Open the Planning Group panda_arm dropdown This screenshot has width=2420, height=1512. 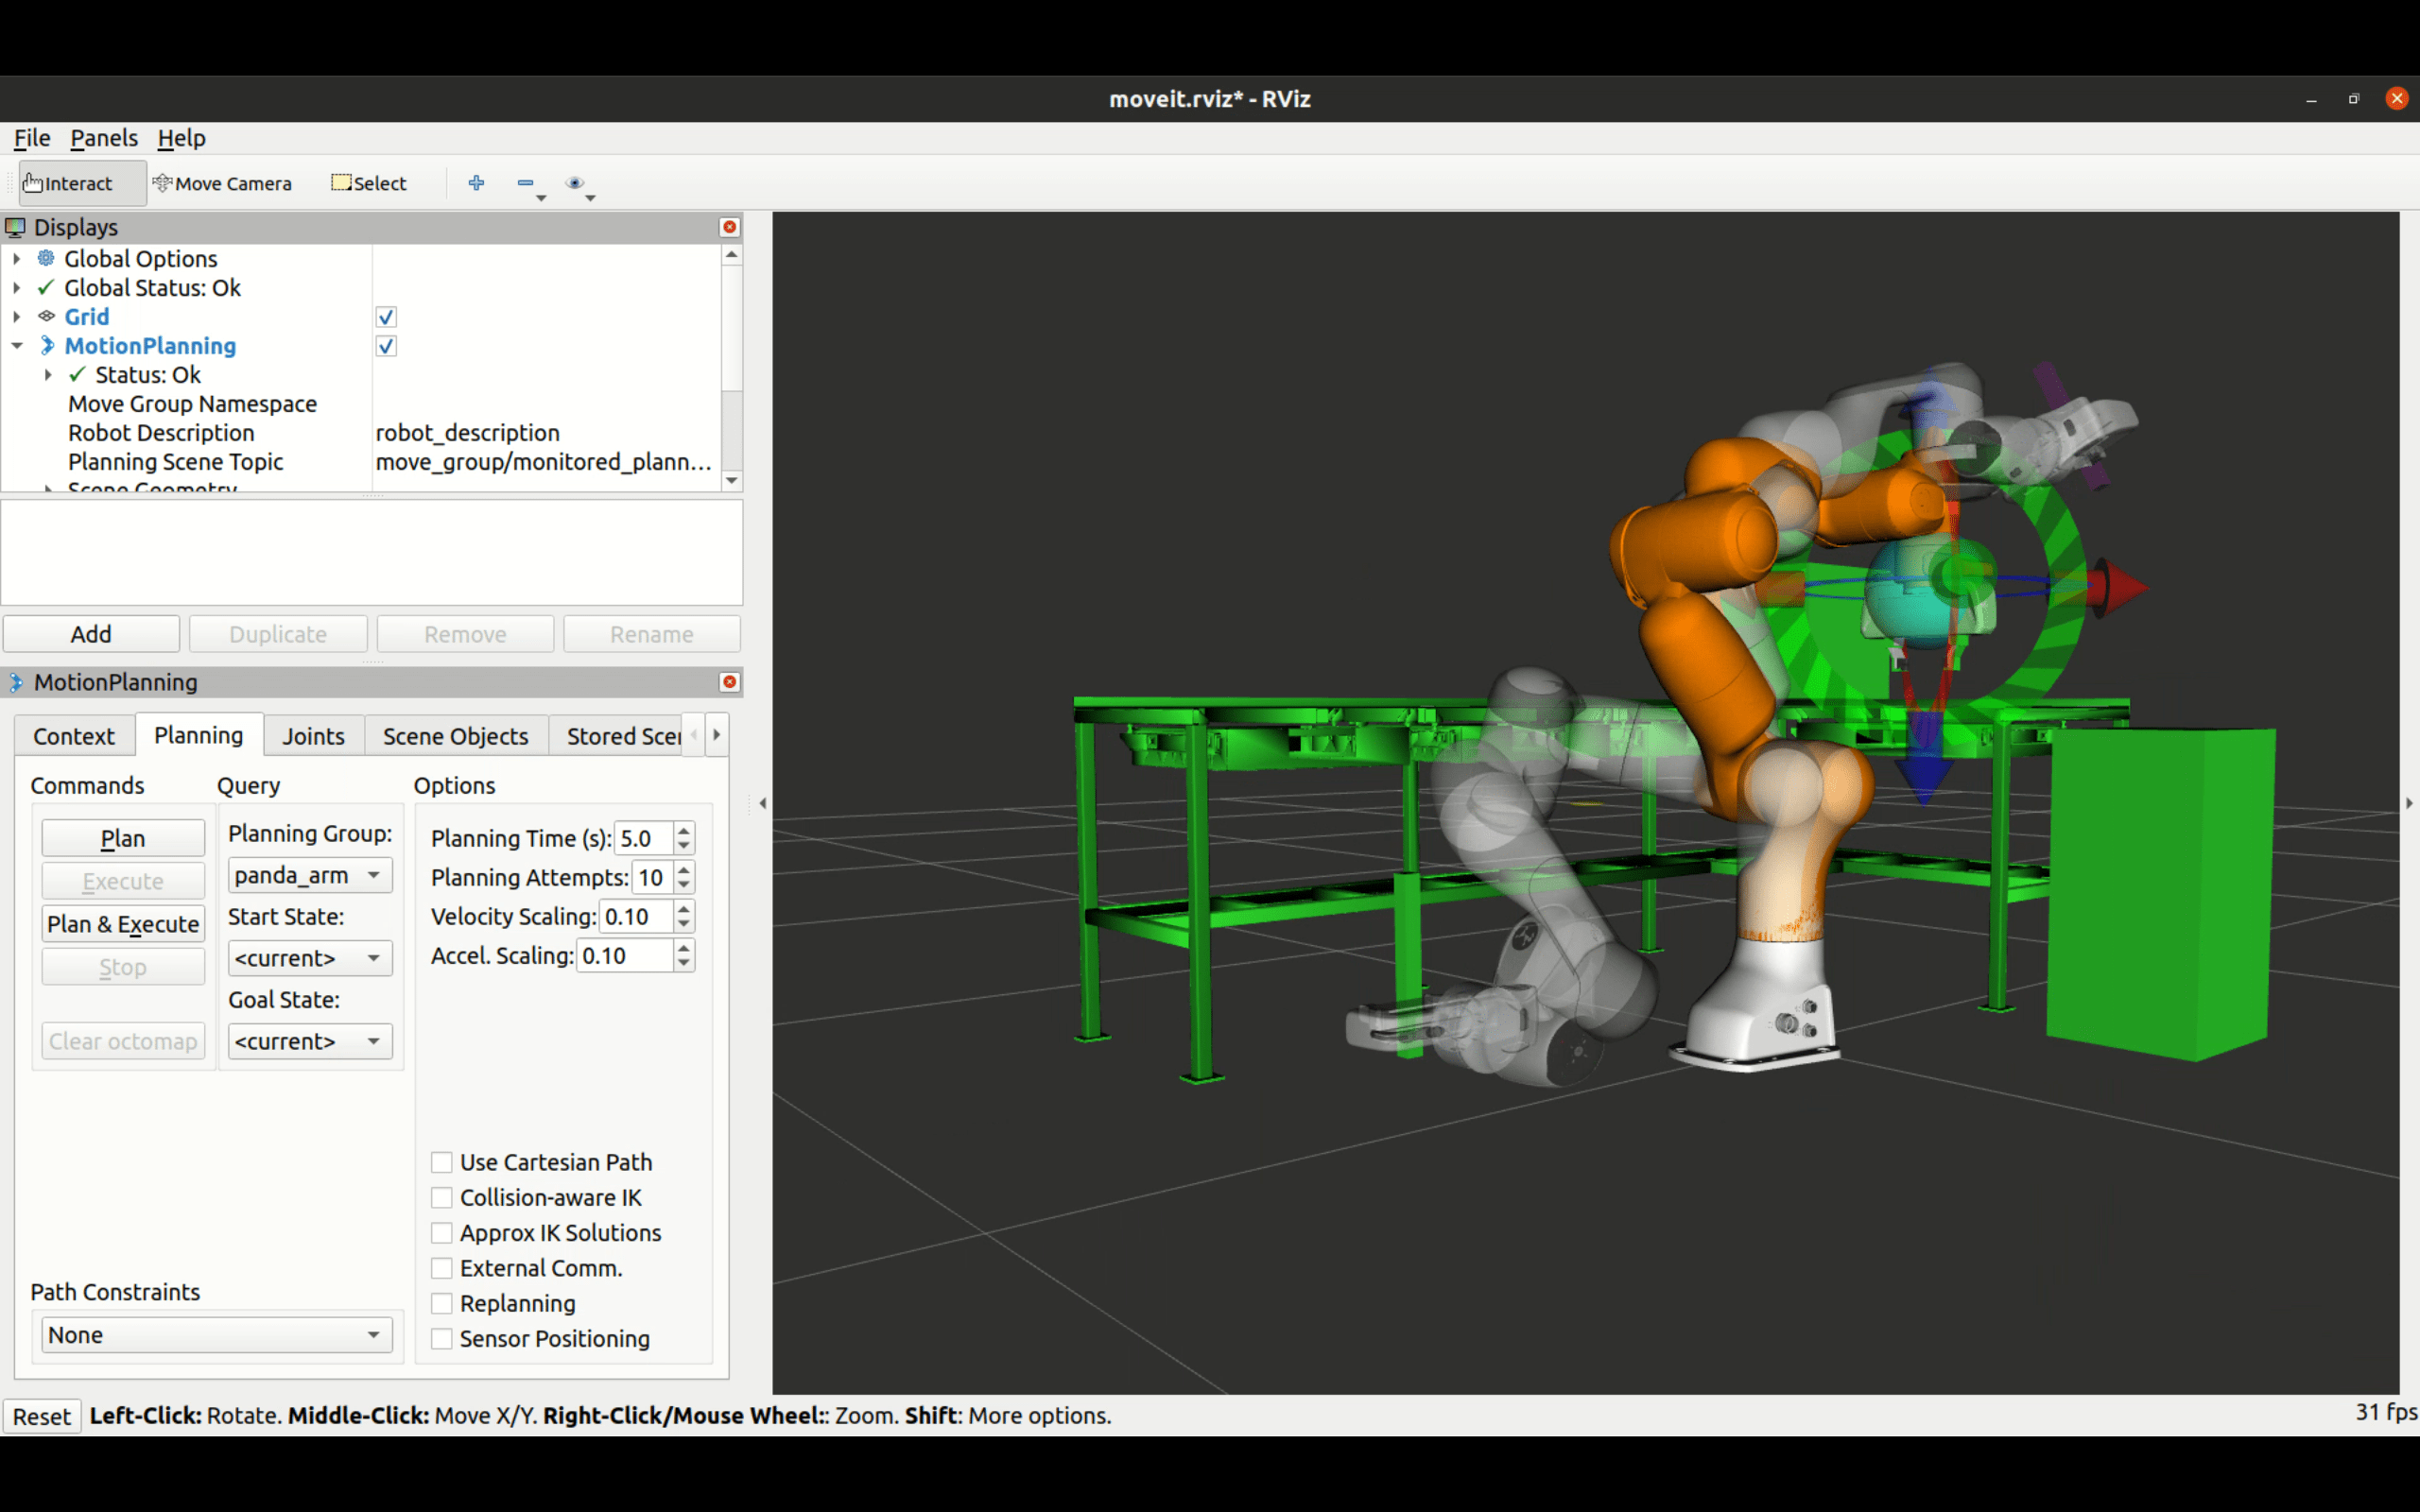coord(310,875)
